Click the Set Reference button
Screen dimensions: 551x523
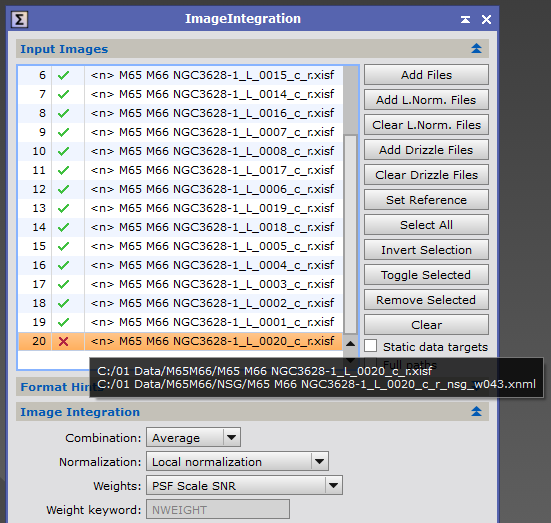(x=426, y=200)
